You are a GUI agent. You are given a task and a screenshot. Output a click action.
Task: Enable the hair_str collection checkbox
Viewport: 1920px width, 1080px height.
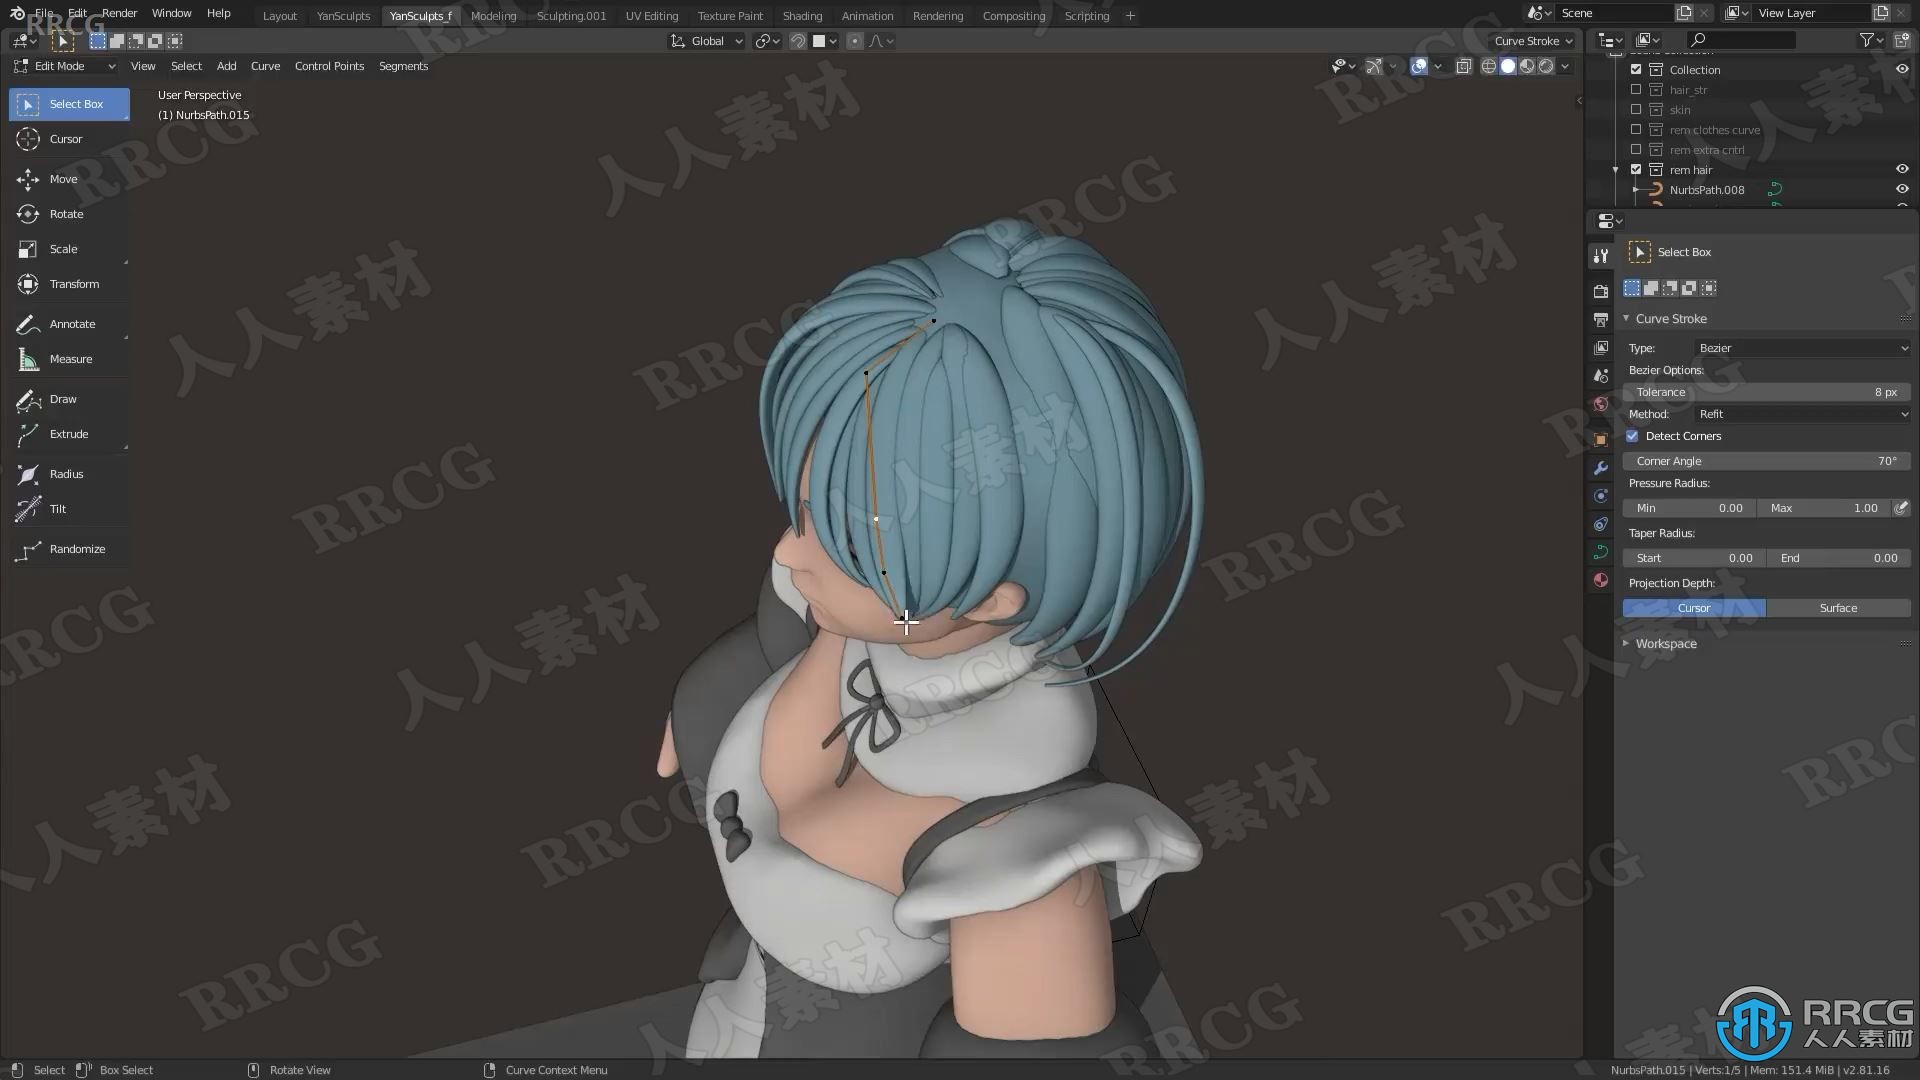1636,89
